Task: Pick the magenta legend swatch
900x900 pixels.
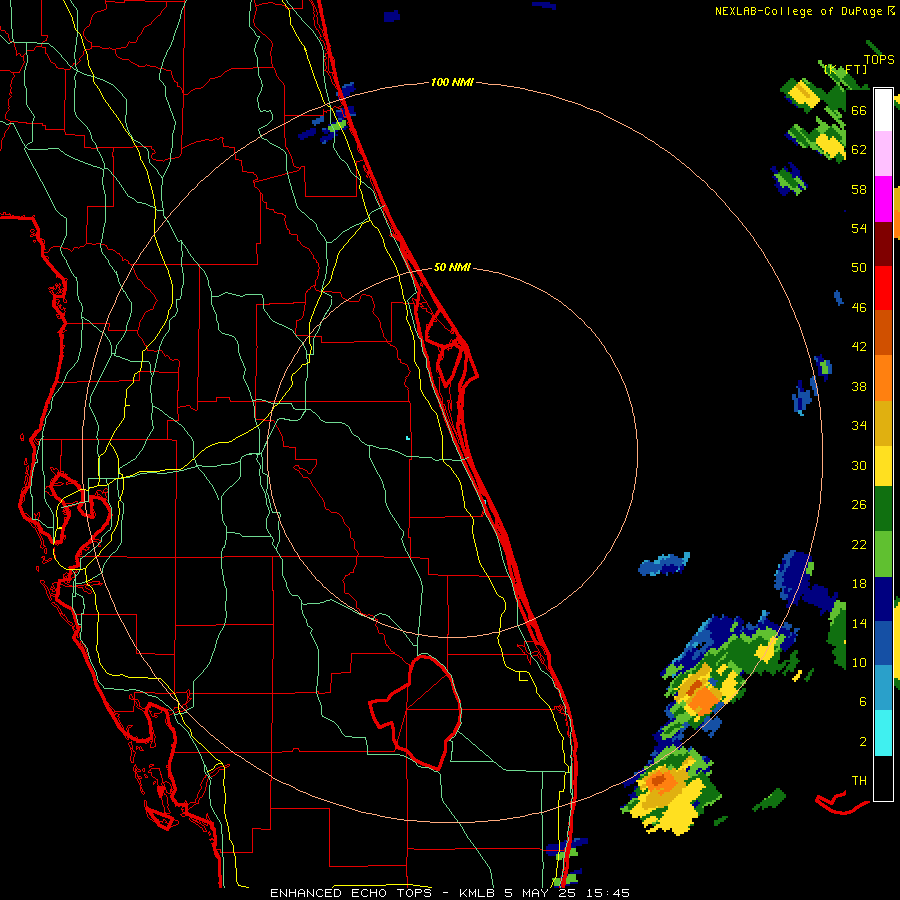Action: [883, 199]
